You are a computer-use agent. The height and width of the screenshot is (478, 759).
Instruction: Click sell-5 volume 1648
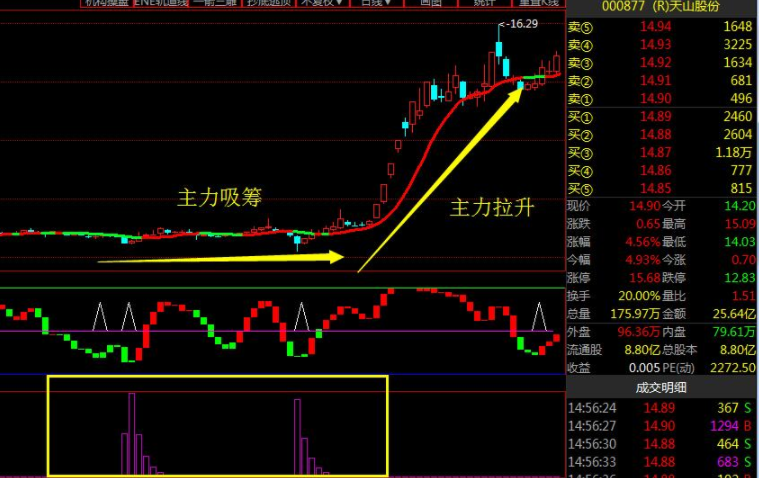click(738, 27)
